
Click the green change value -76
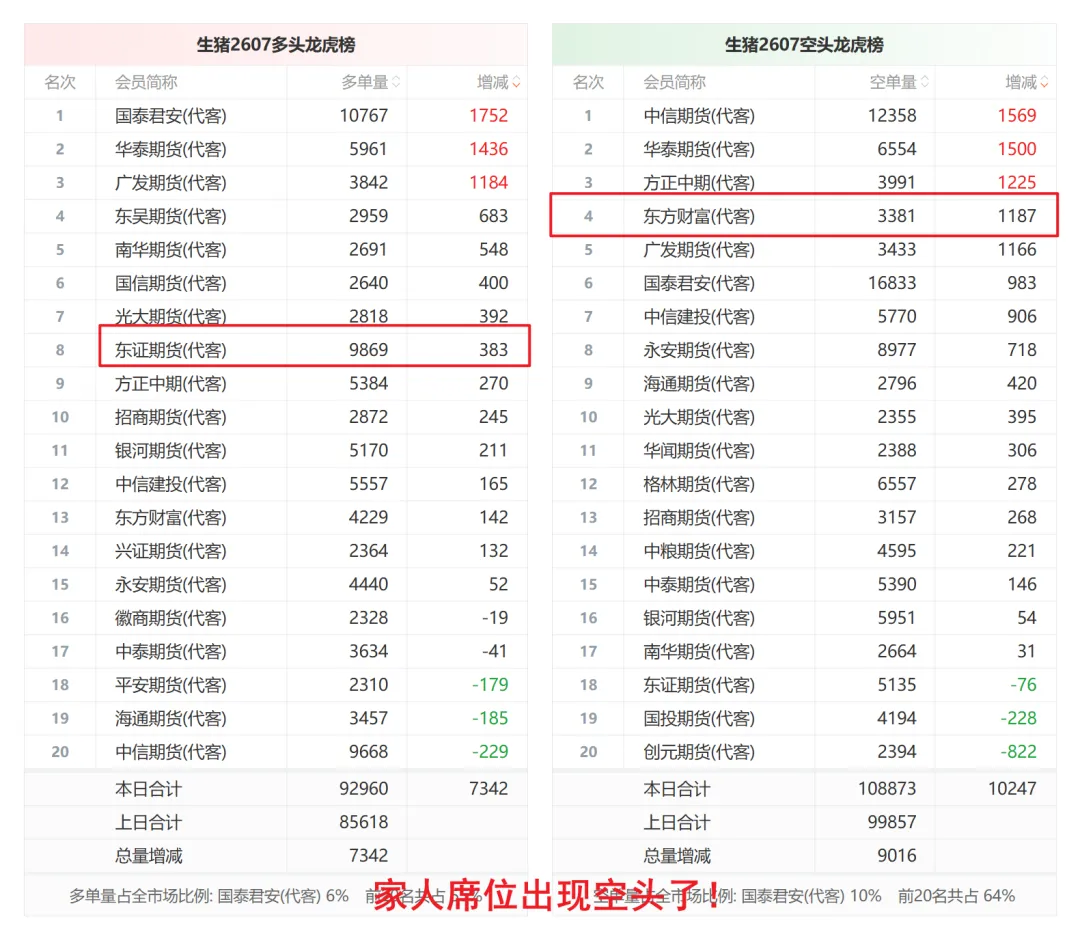tap(1024, 685)
